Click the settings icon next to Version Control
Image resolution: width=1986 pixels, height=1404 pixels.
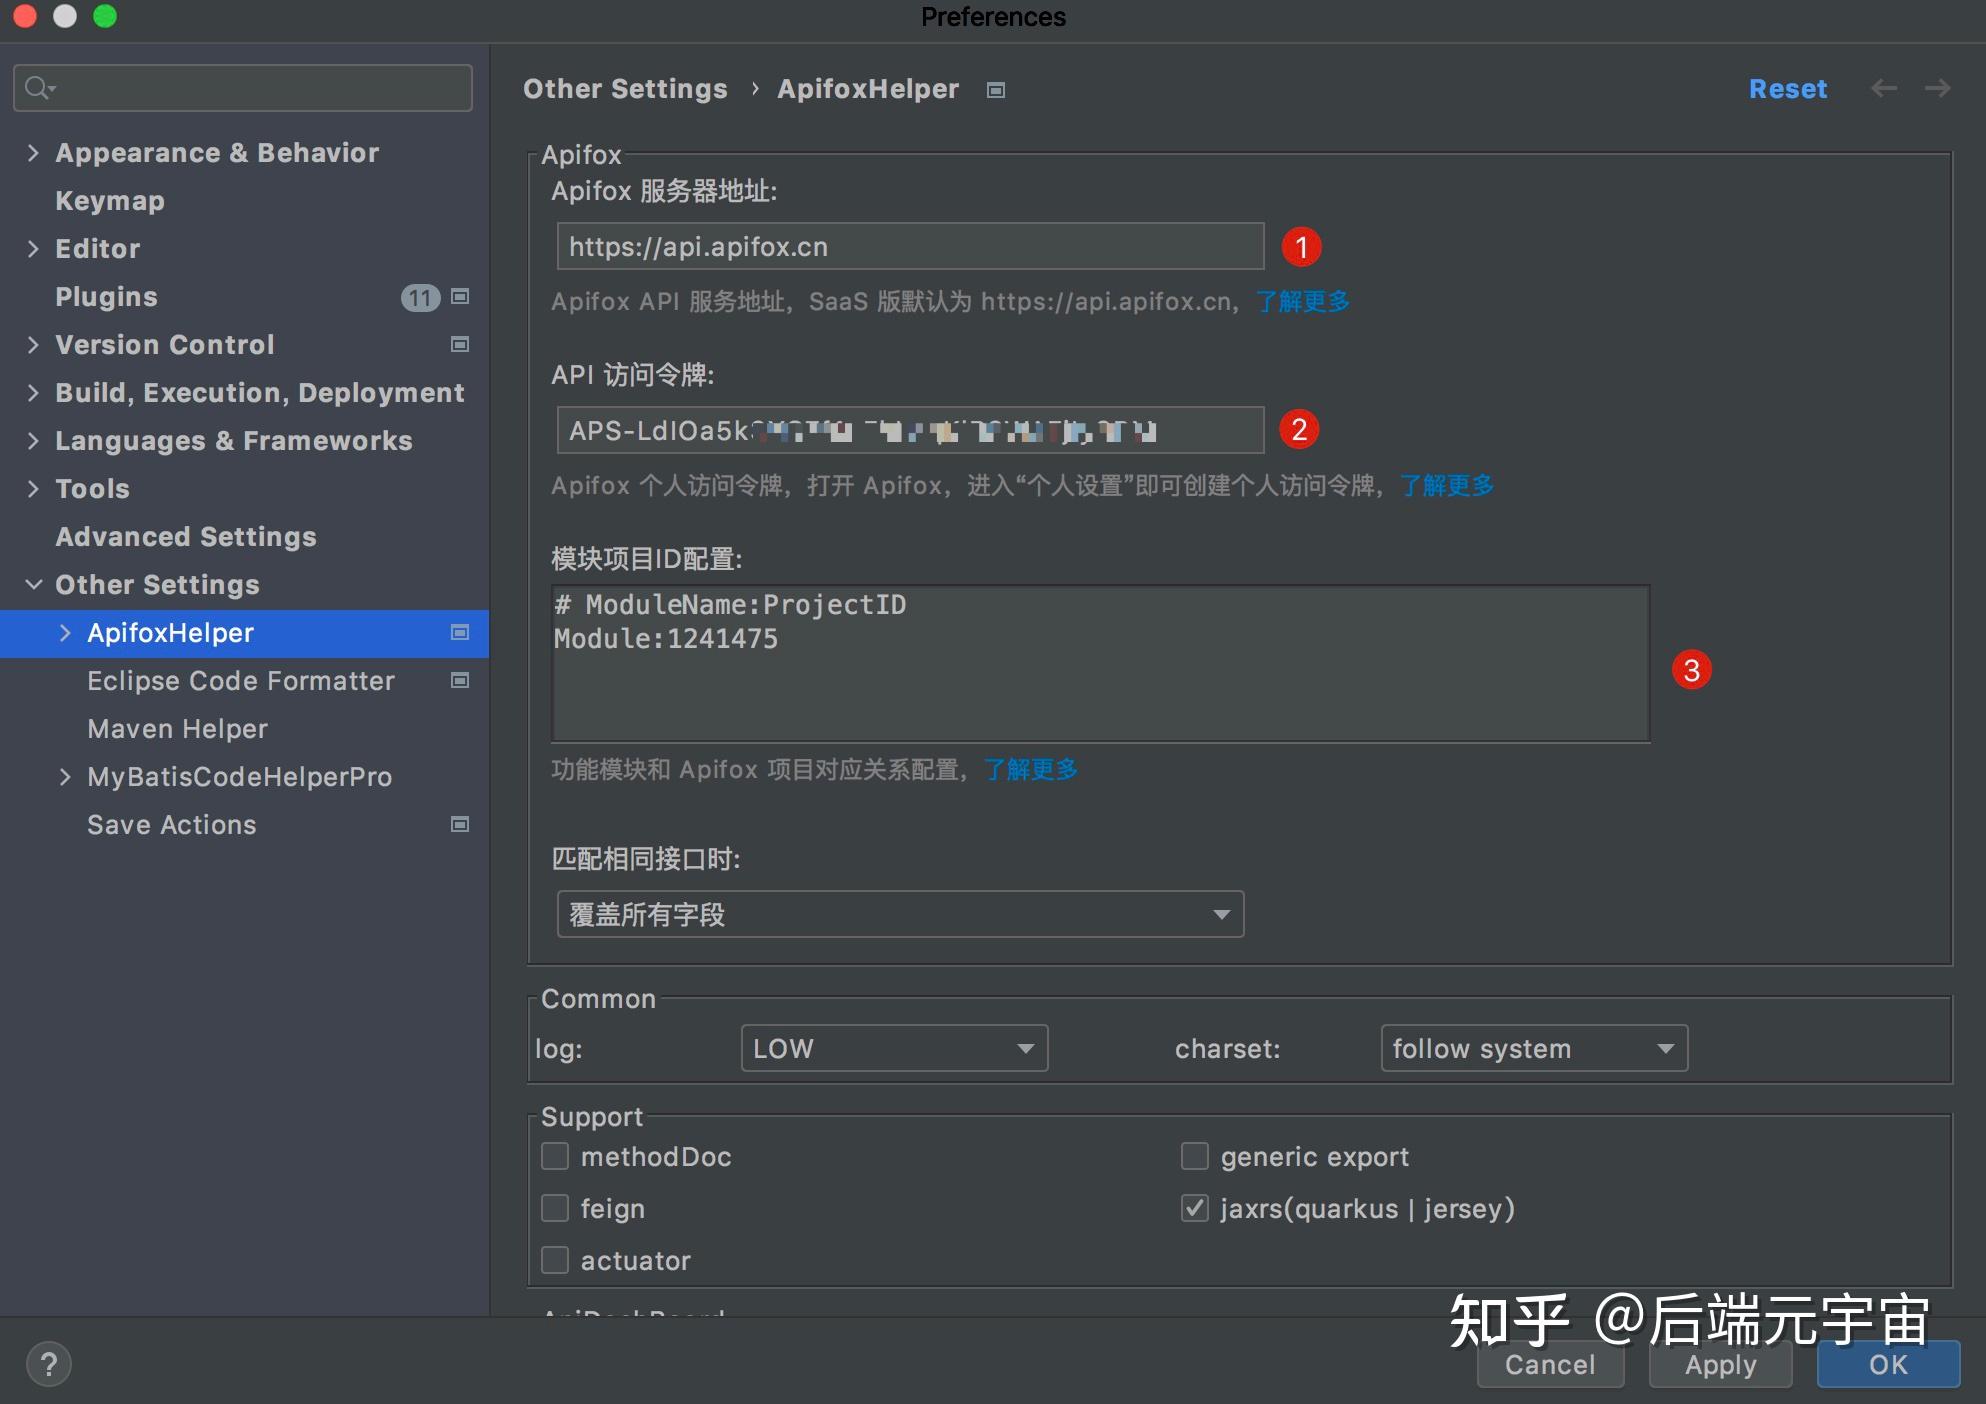460,344
